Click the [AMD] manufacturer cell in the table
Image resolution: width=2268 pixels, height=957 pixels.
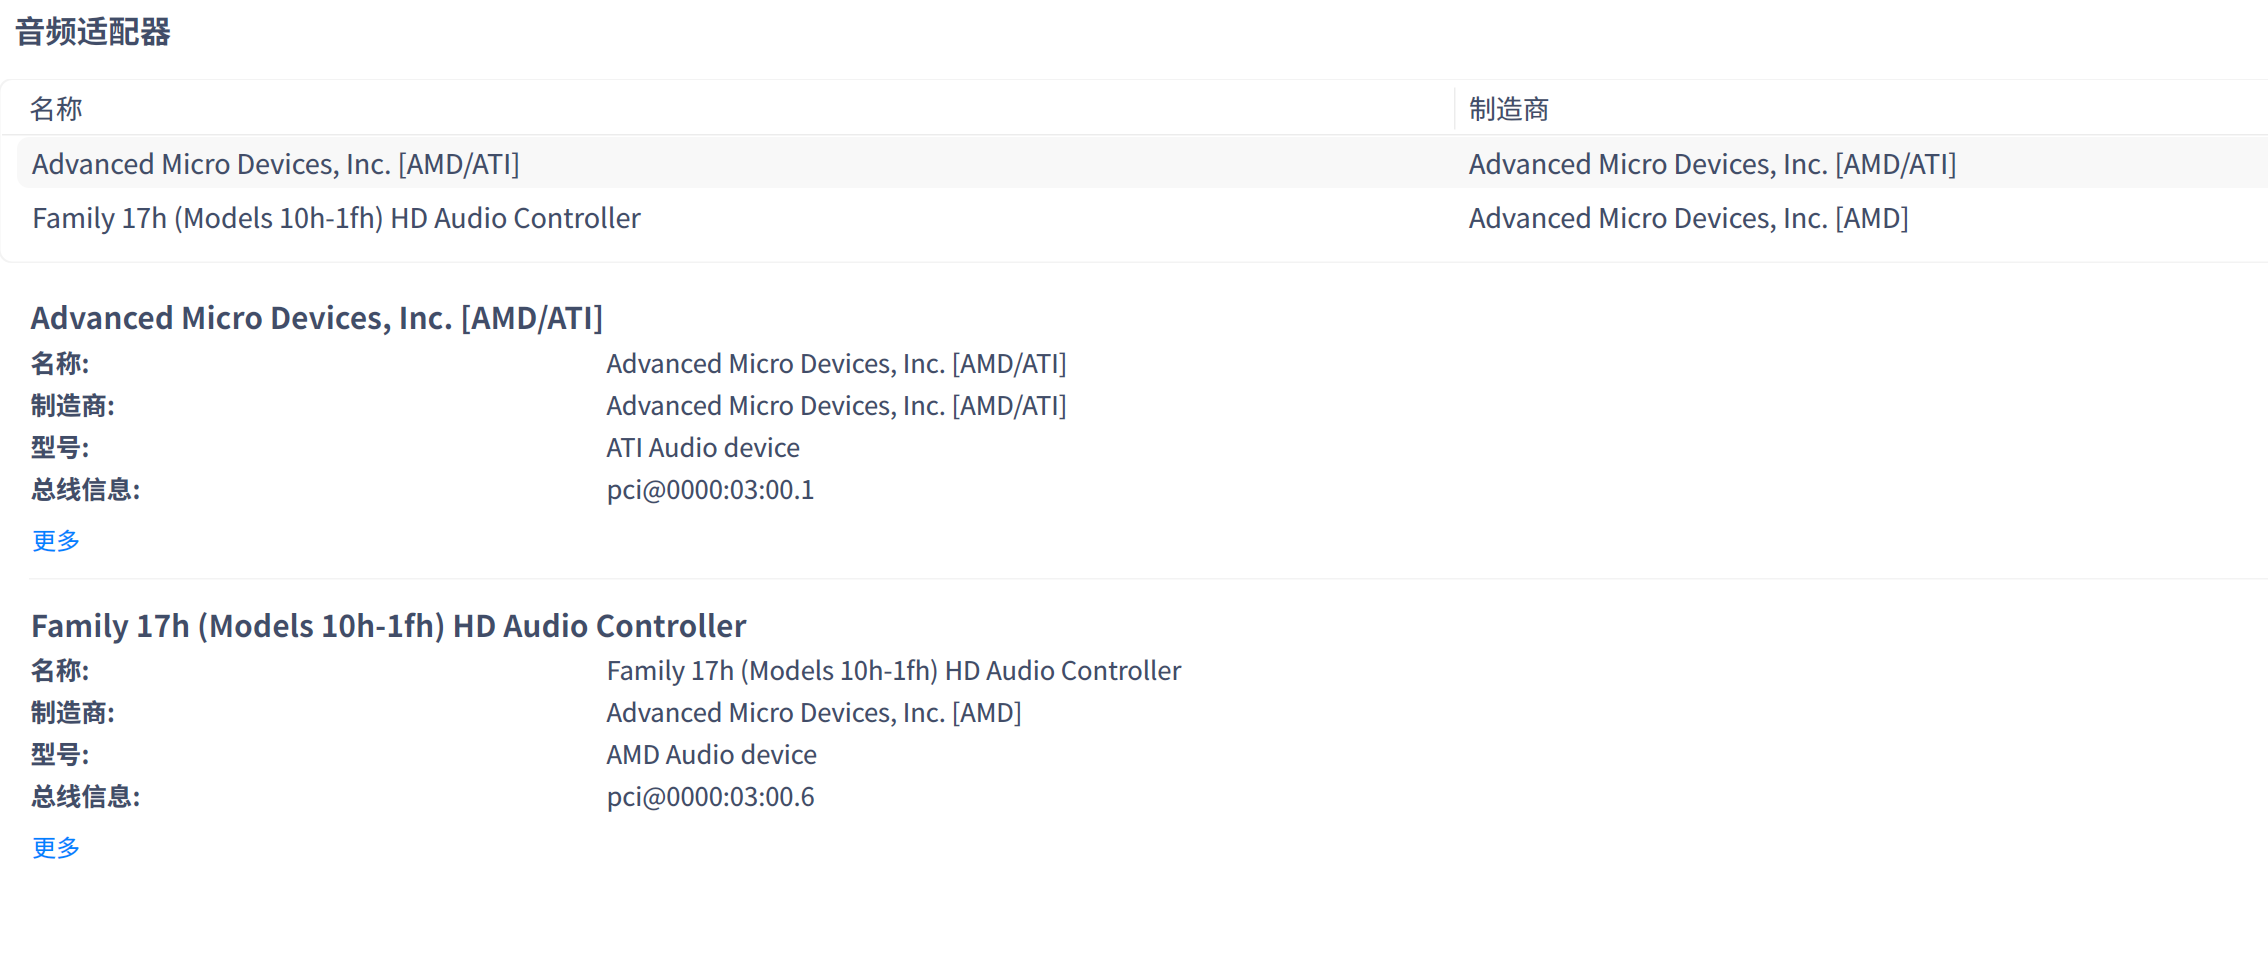(x=1688, y=218)
